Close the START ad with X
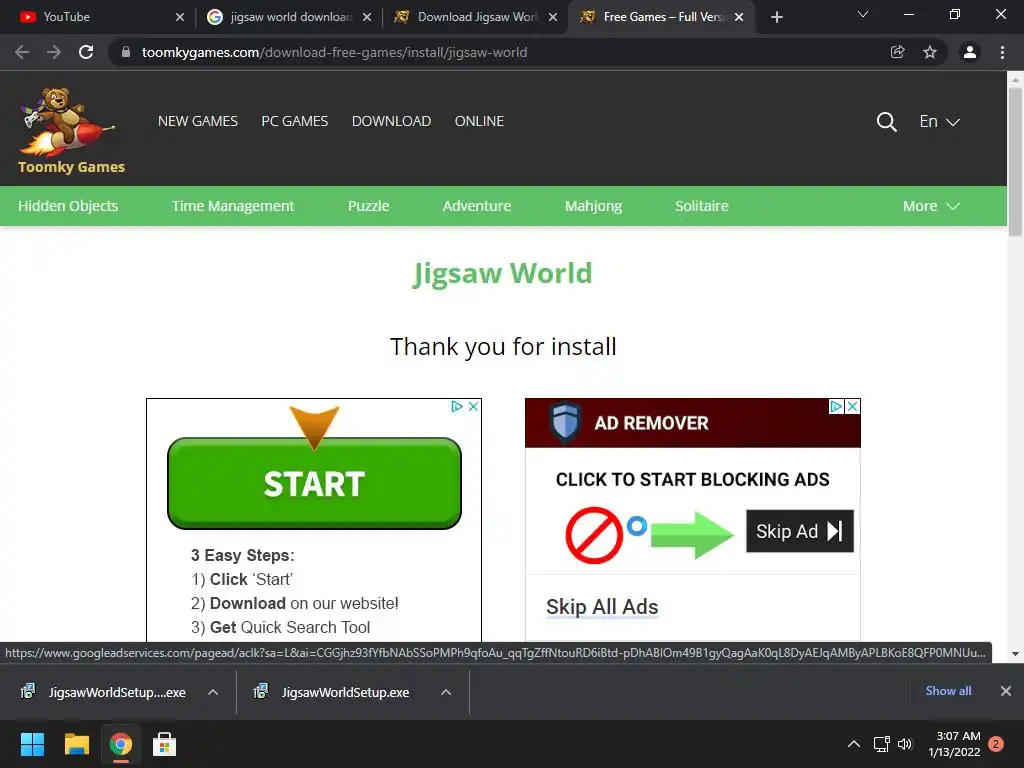Screen dimensions: 1024x768 point(473,406)
